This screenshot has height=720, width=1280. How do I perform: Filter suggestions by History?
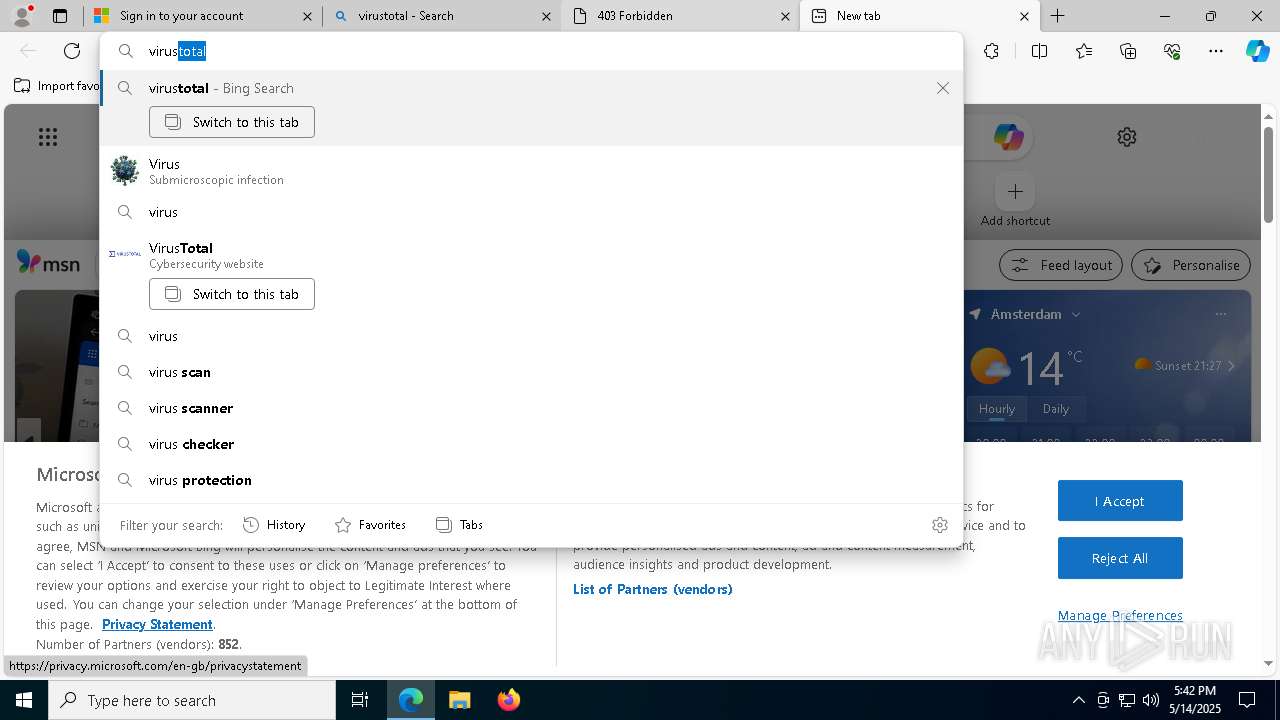coord(274,525)
